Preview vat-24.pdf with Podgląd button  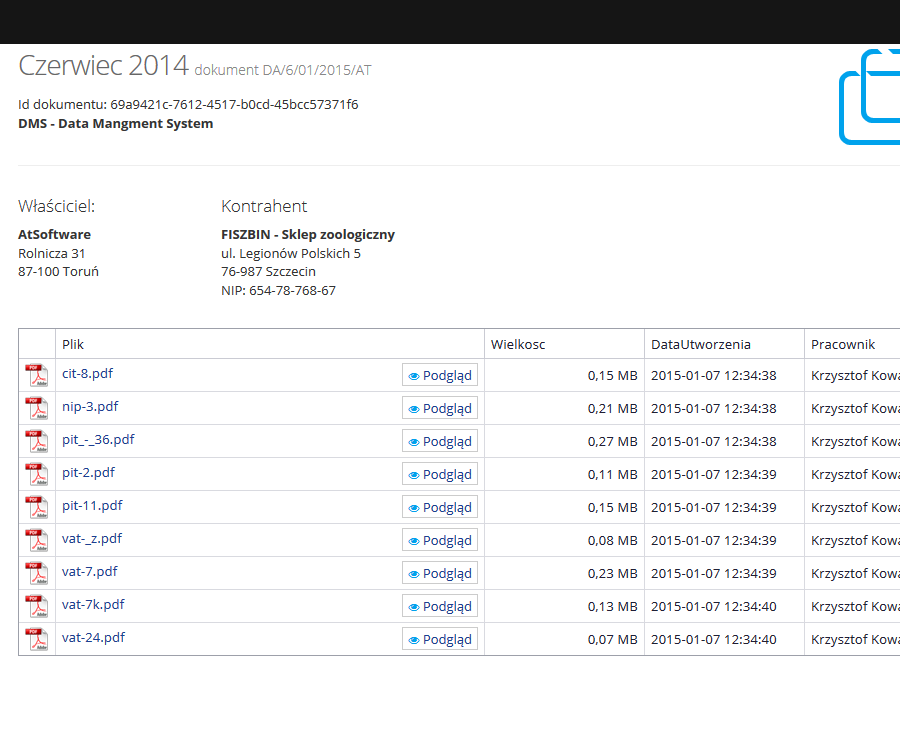440,639
